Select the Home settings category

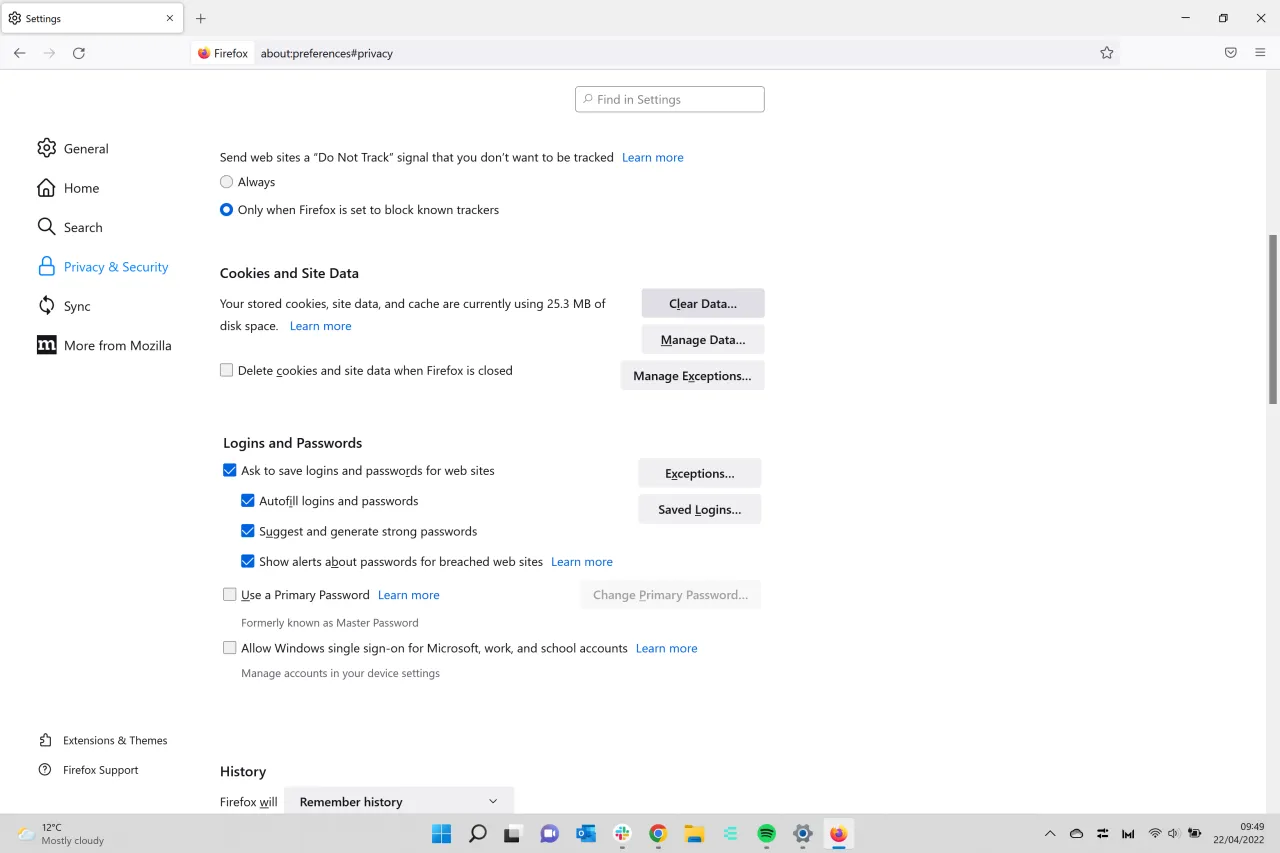(68, 188)
